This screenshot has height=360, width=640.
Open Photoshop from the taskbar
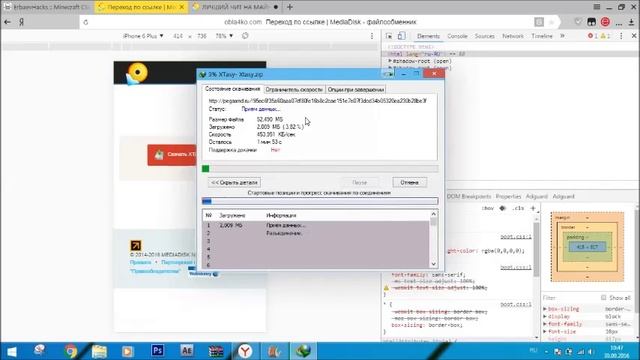tap(158, 351)
